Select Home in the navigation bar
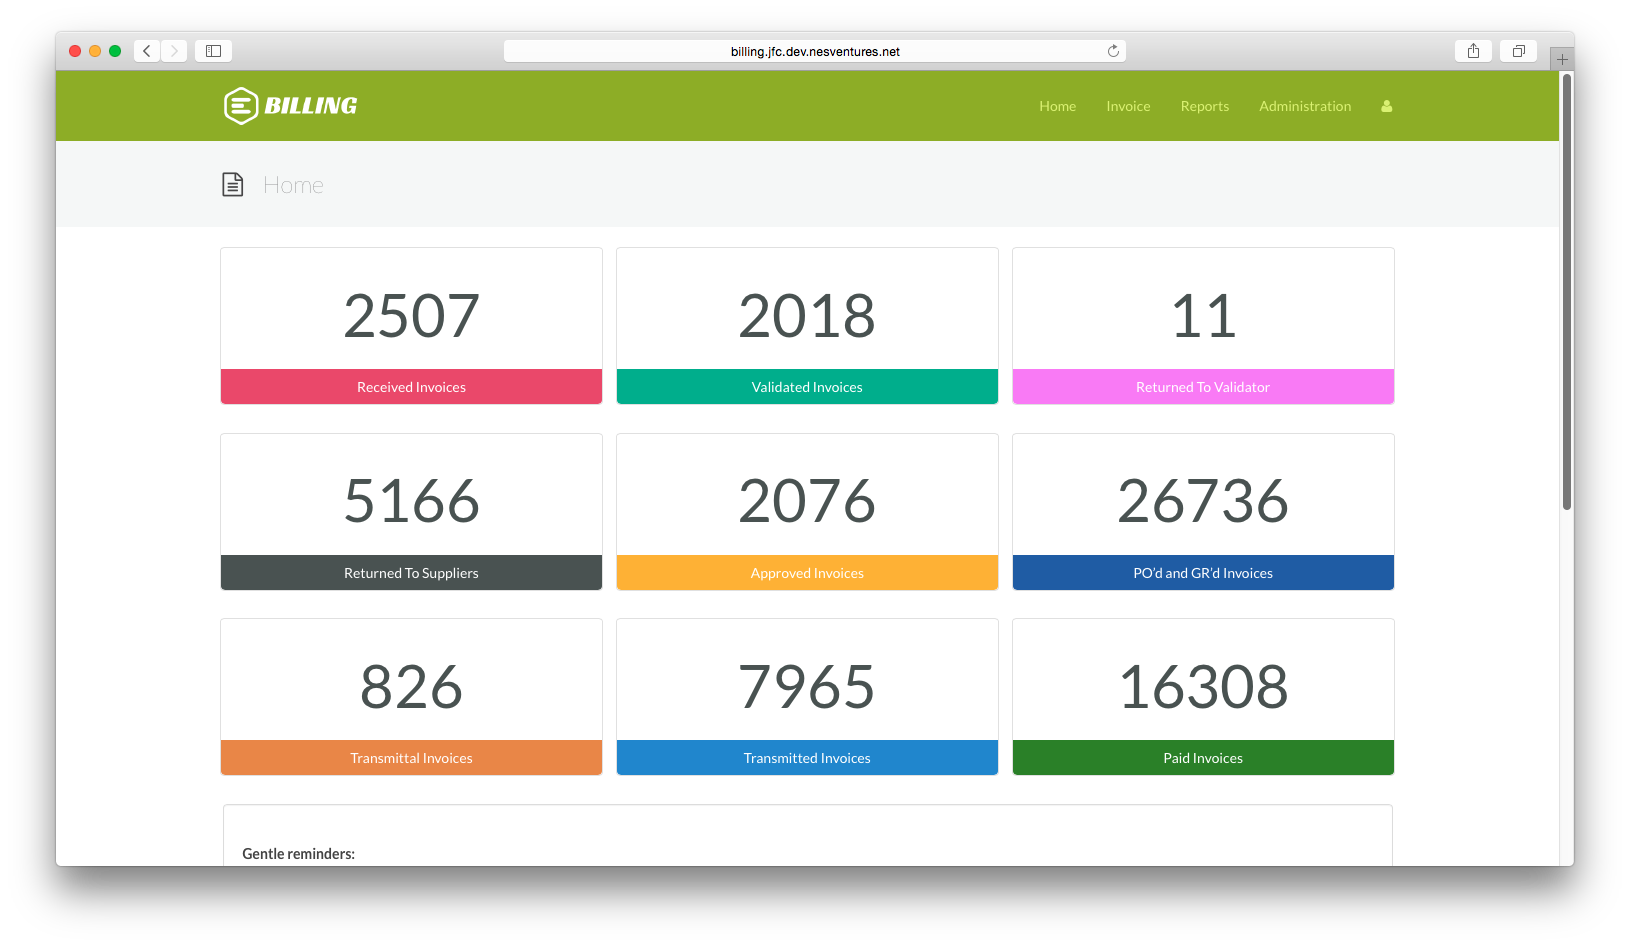The height and width of the screenshot is (946, 1630). 1057,106
